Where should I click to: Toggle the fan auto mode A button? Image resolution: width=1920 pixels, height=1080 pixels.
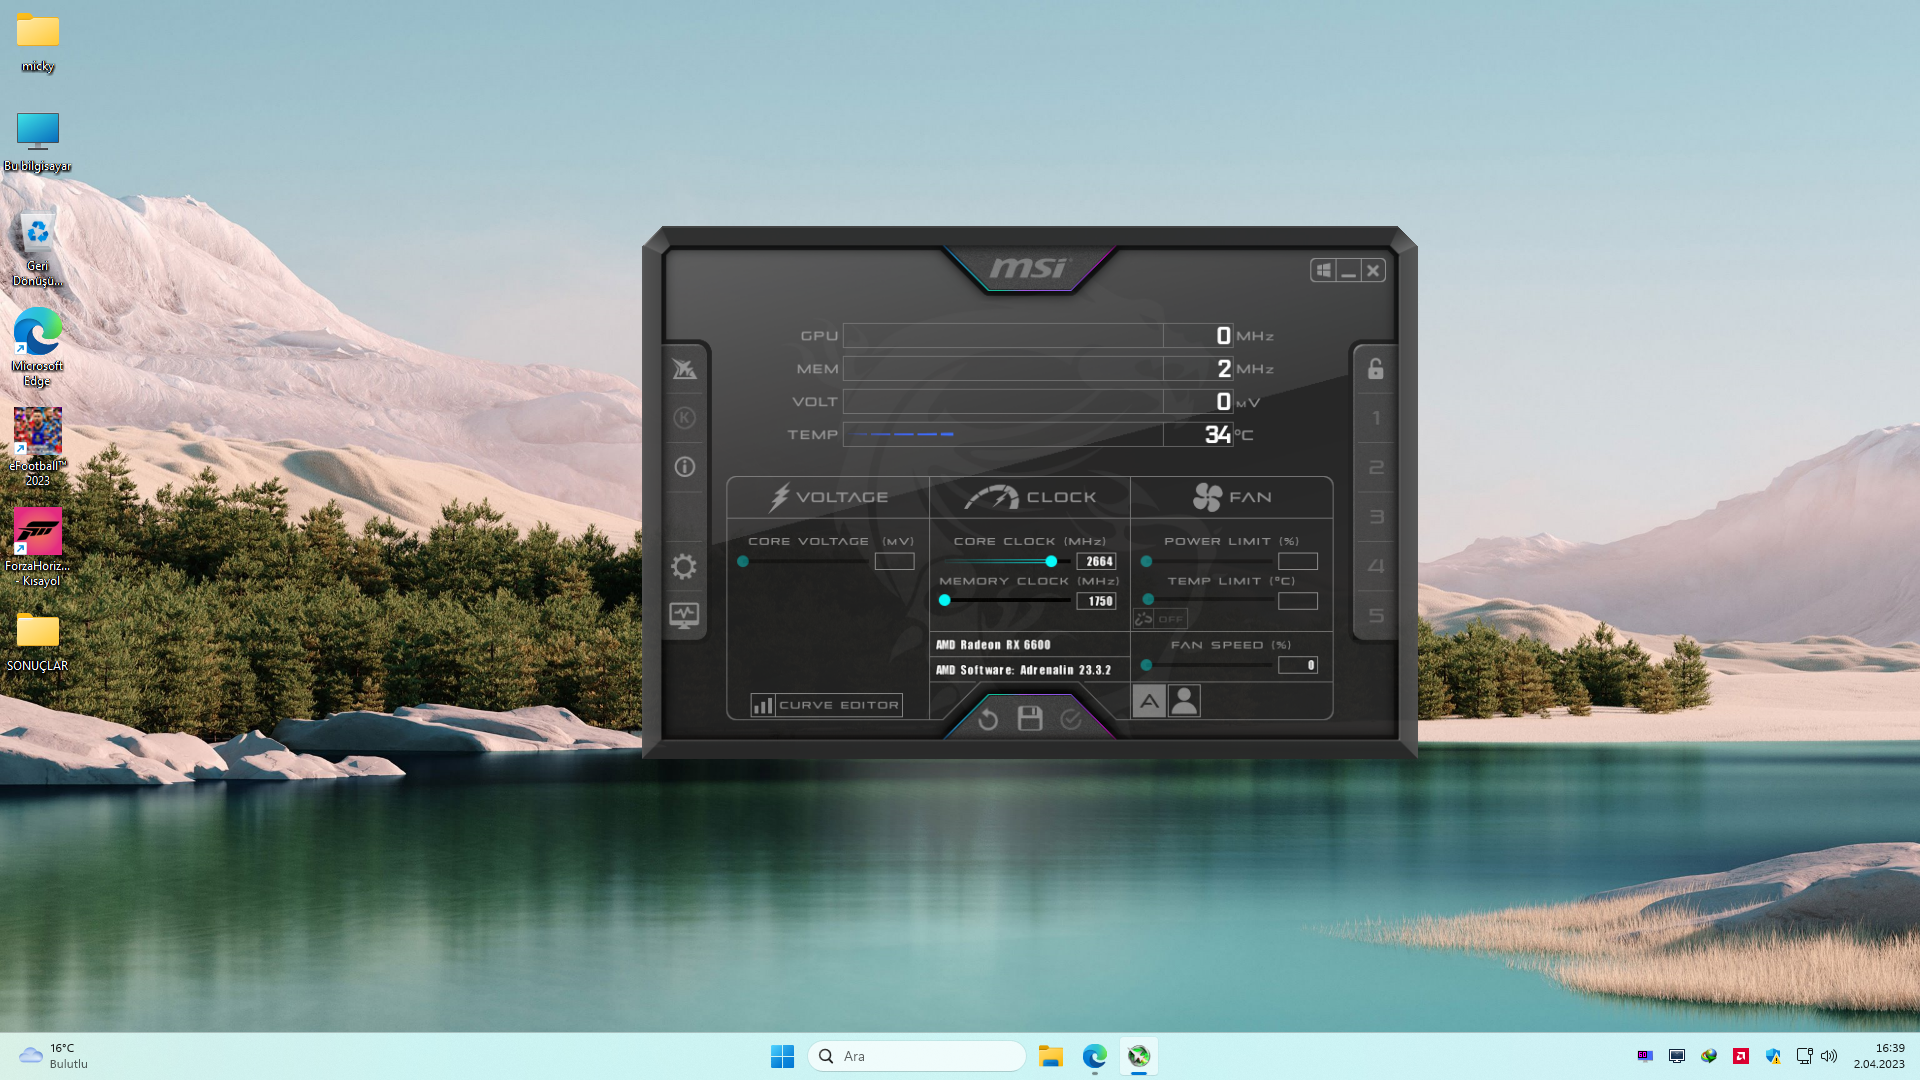(x=1149, y=701)
